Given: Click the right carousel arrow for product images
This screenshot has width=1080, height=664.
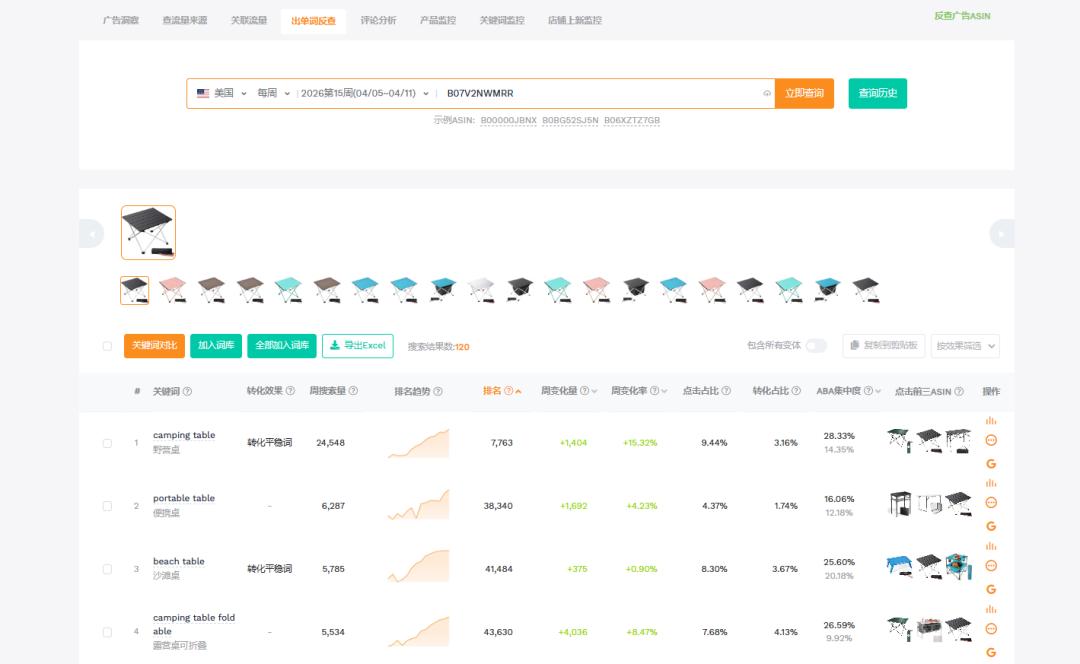Looking at the screenshot, I should point(1001,233).
